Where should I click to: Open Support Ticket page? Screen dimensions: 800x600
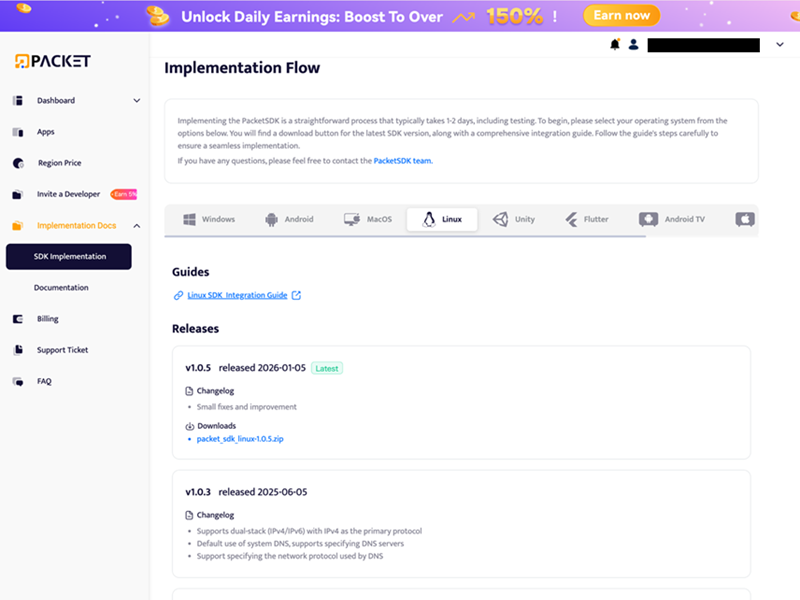pos(62,350)
